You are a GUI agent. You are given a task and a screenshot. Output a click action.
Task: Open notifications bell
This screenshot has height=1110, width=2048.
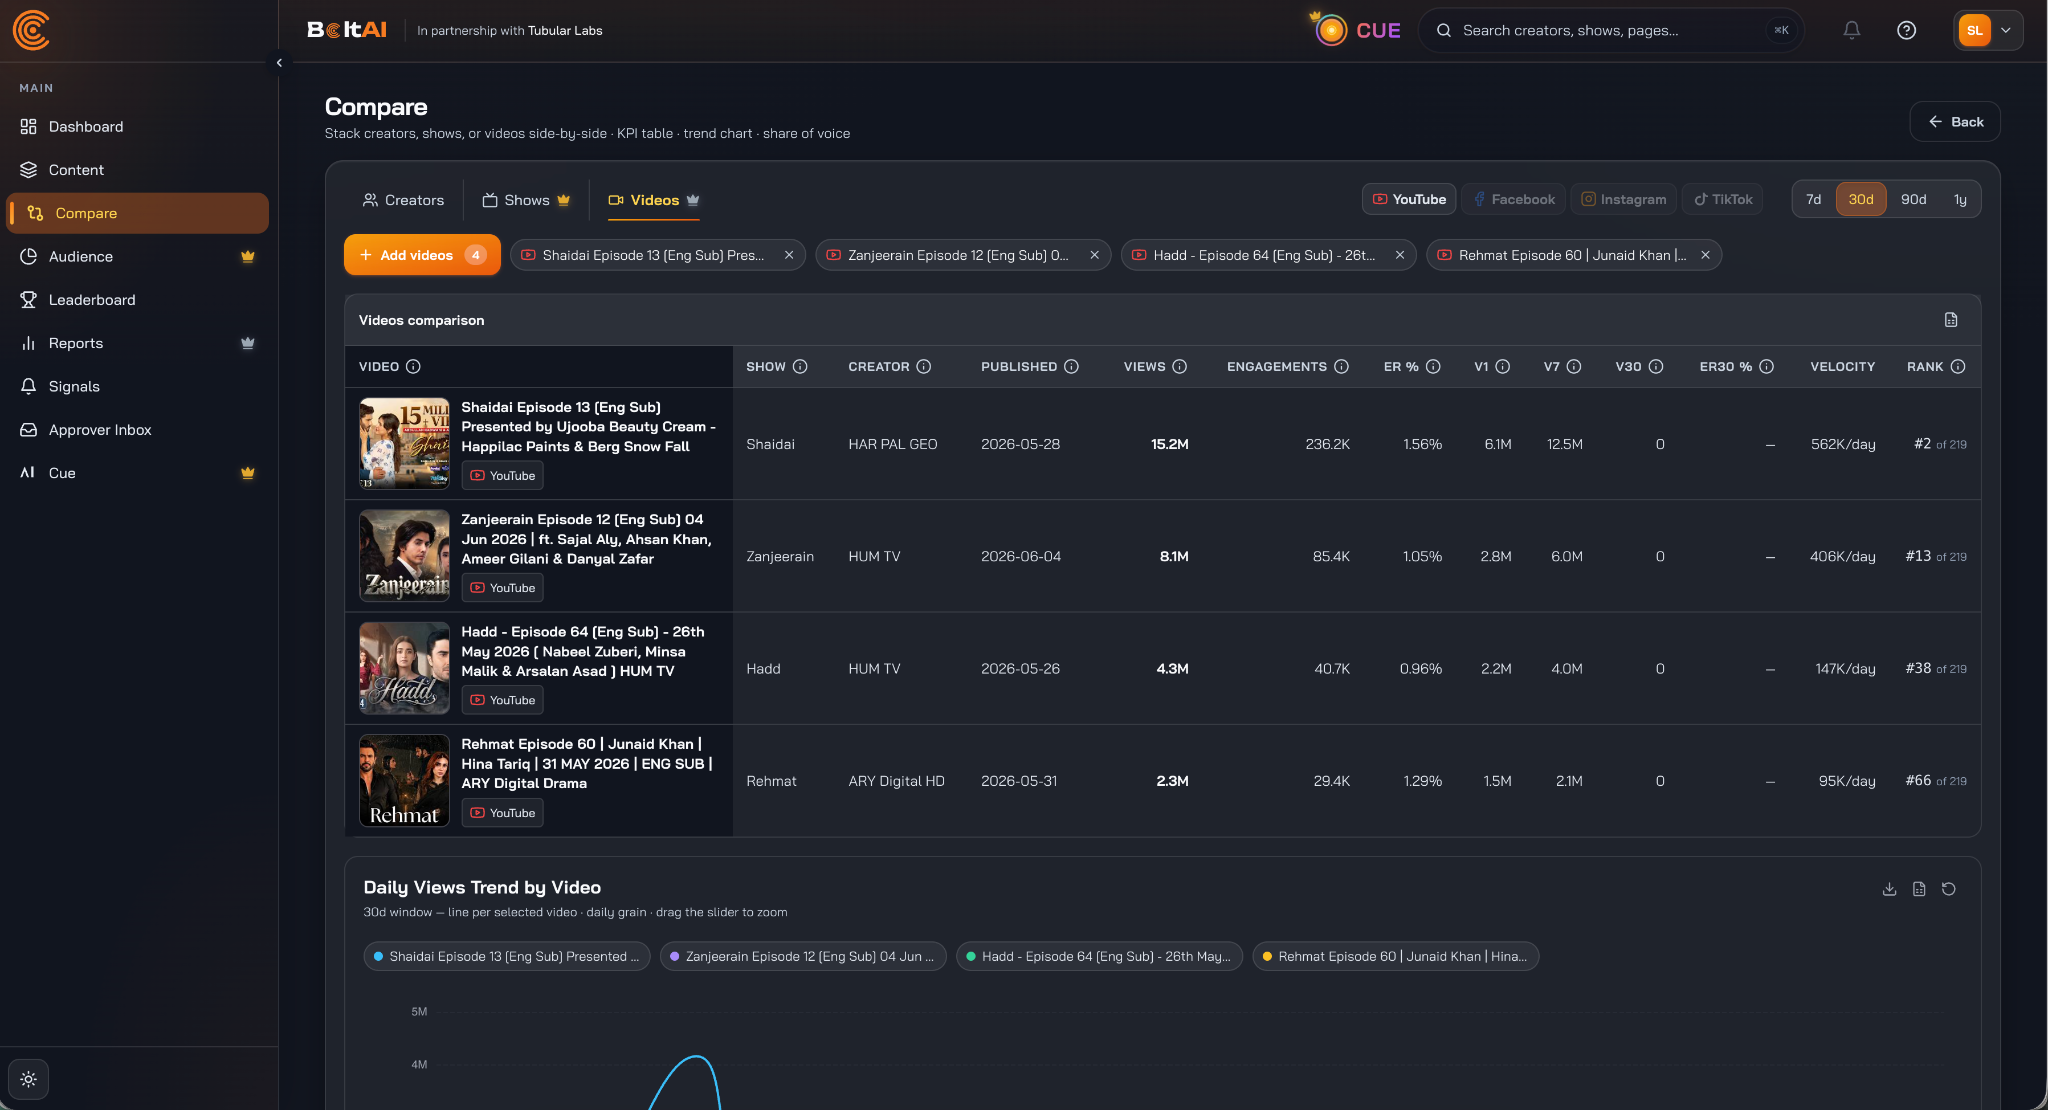(1852, 30)
